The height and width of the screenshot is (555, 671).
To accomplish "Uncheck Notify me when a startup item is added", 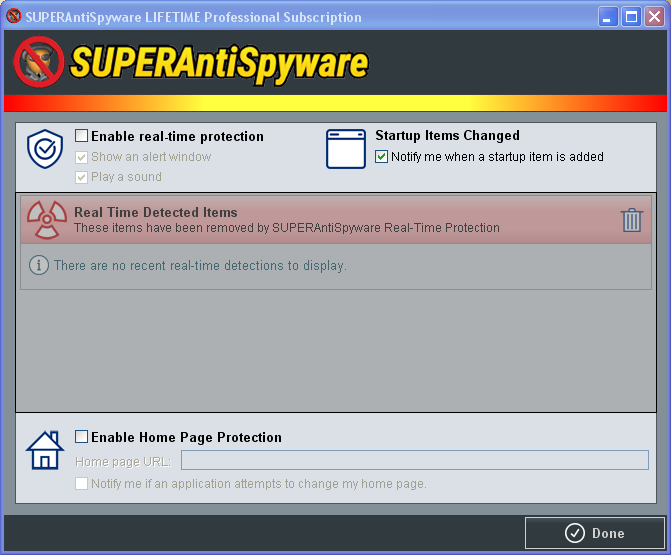I will (x=381, y=157).
